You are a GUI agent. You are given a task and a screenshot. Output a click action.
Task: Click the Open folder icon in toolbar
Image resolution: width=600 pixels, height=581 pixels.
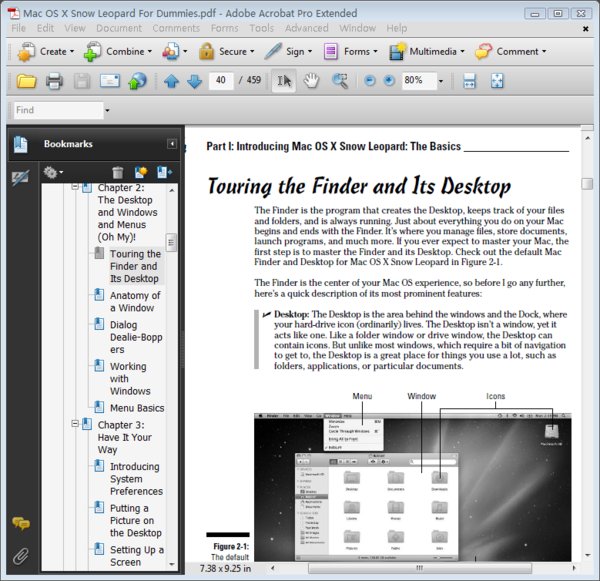pyautogui.click(x=26, y=81)
